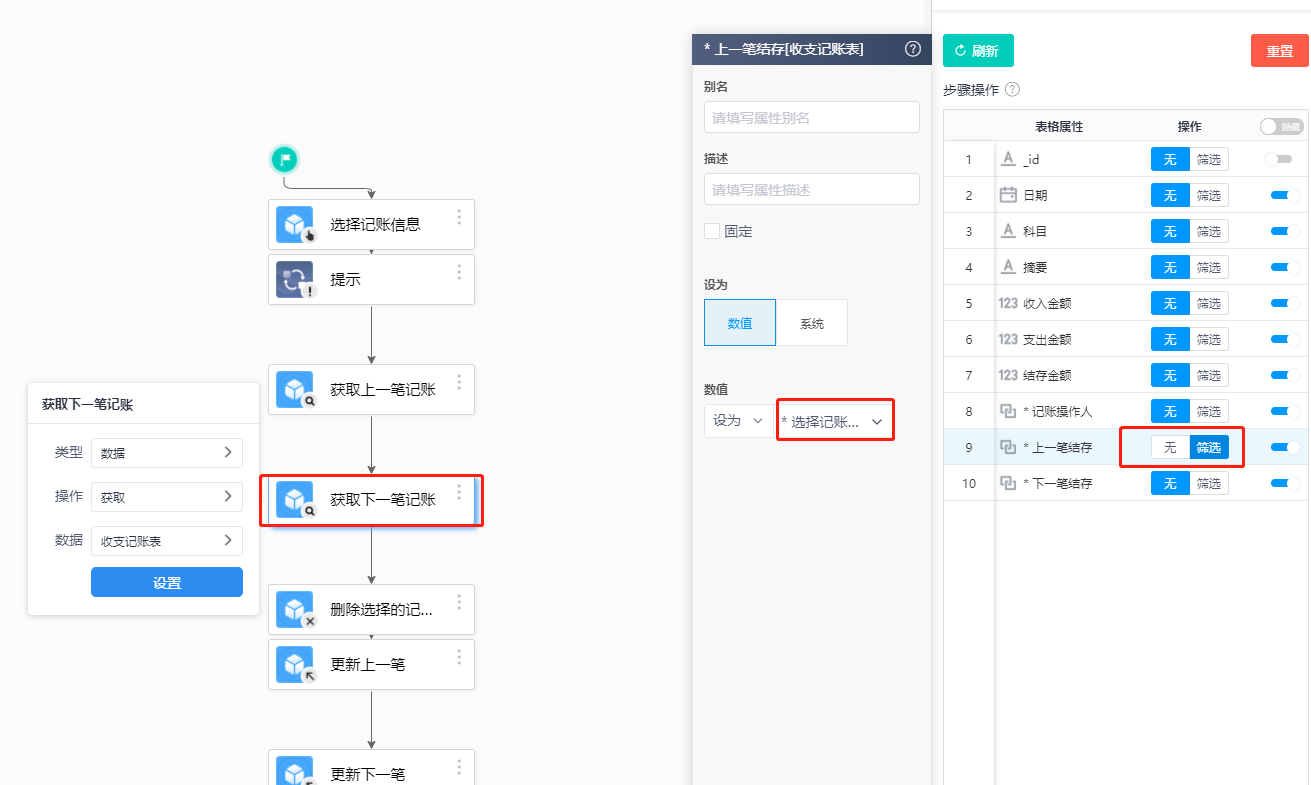The width and height of the screenshot is (1311, 785).
Task: Open the three-dot menu on 获取下一笔记账 node
Action: [459, 492]
